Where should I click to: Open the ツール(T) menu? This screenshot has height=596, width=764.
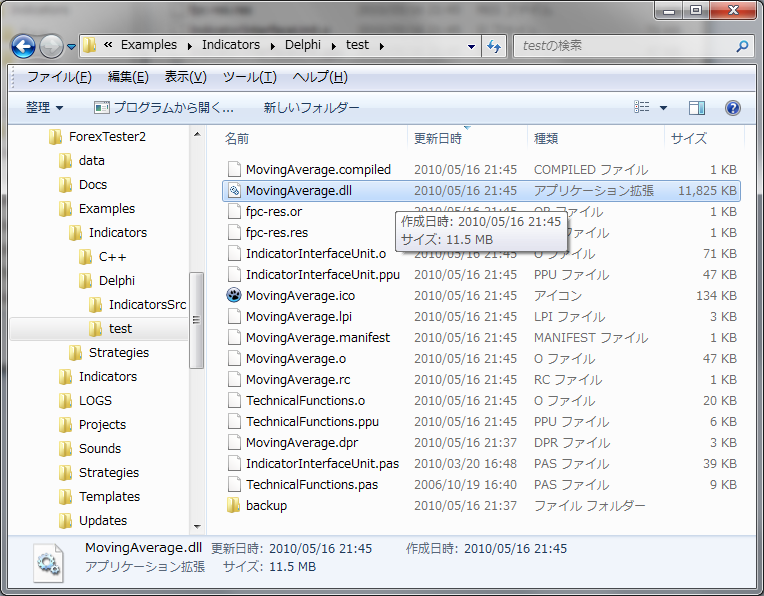[x=249, y=77]
